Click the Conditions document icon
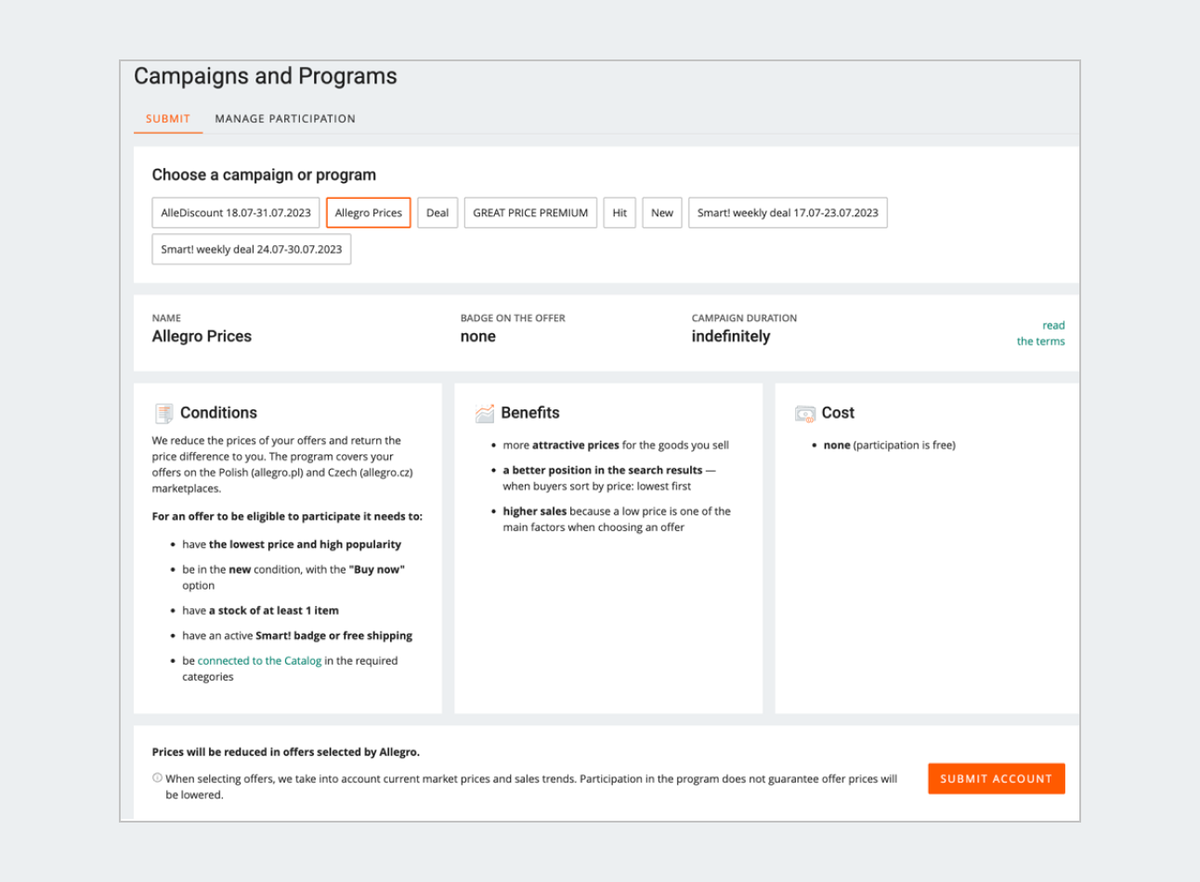Screen dimensions: 1200x882 click(x=163, y=413)
